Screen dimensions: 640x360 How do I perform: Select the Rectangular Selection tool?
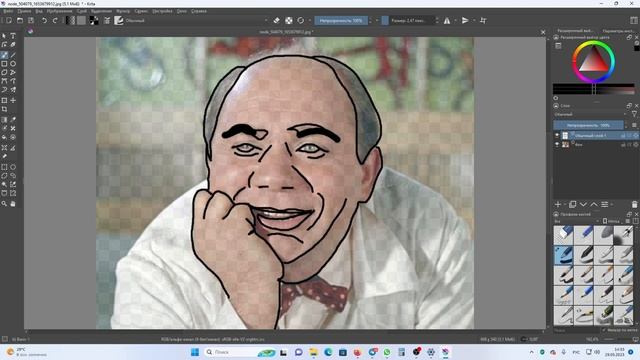pyautogui.click(x=4, y=167)
